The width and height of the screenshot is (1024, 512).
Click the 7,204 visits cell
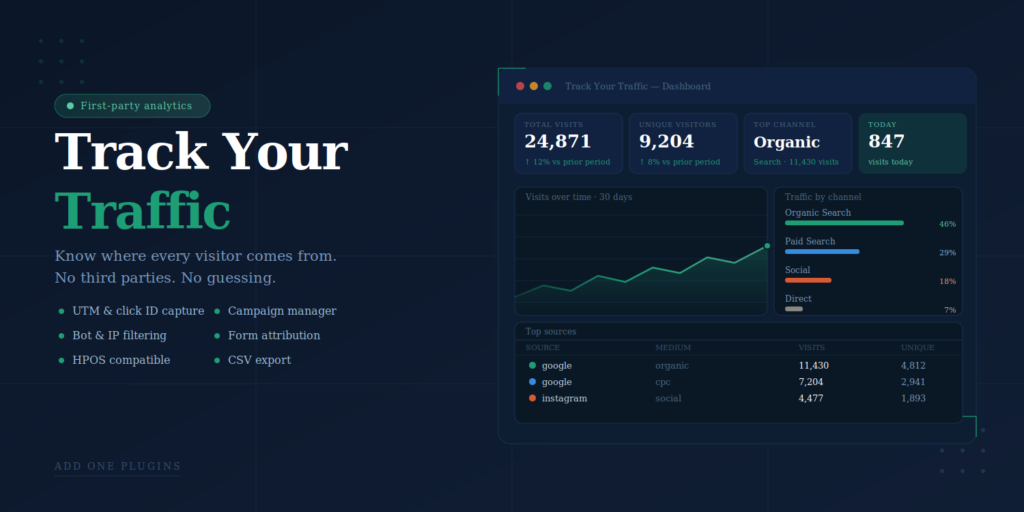tap(811, 382)
